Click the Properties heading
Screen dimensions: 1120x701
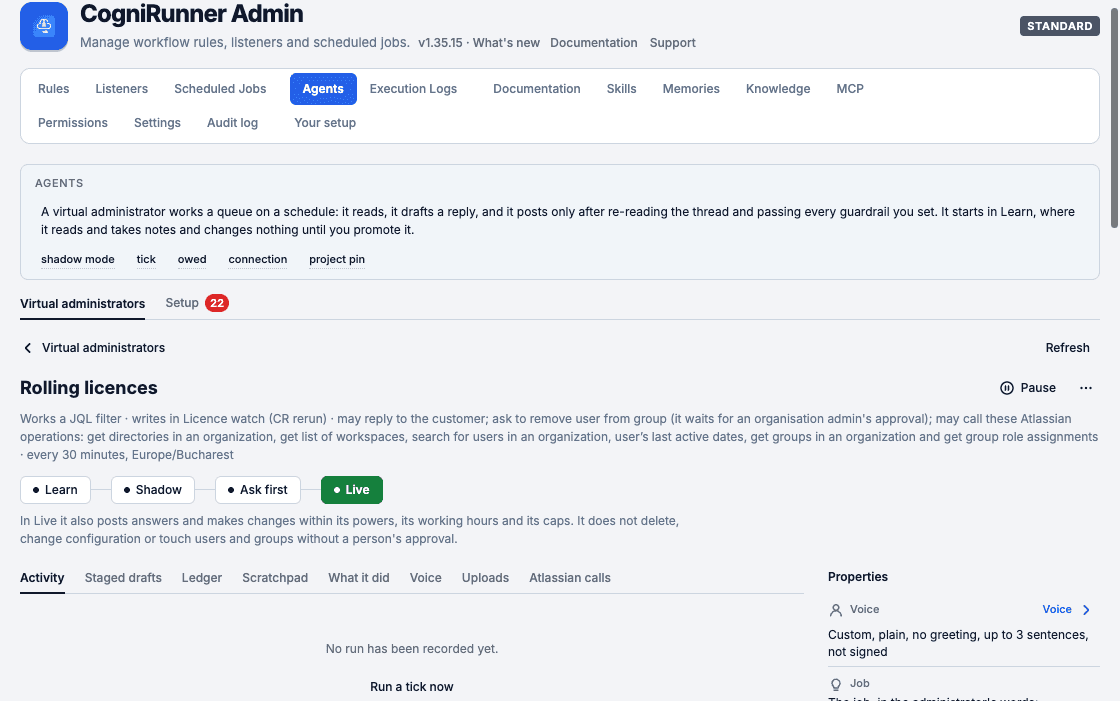click(x=858, y=577)
